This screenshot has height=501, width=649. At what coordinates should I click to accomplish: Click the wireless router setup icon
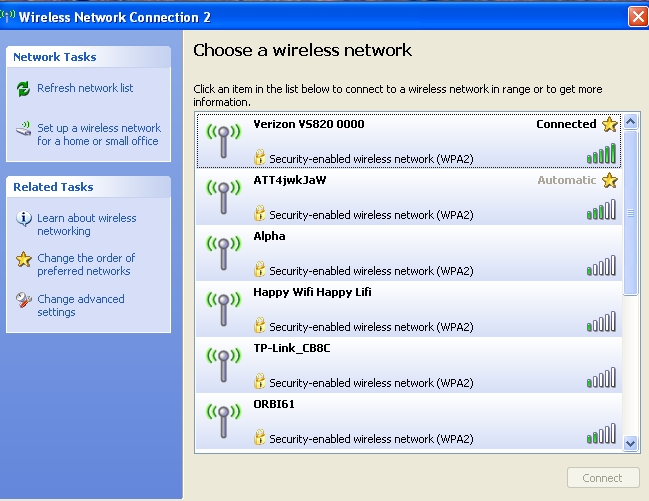[24, 129]
